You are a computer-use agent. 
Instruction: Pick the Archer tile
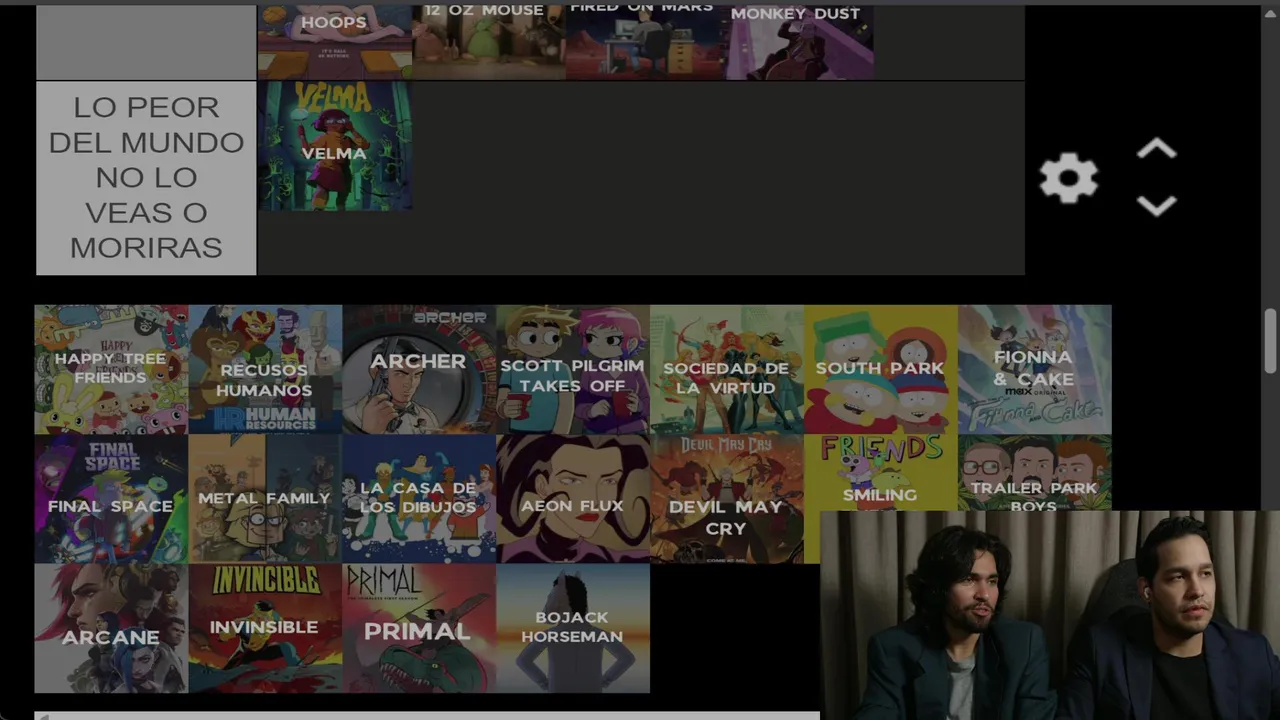[419, 369]
